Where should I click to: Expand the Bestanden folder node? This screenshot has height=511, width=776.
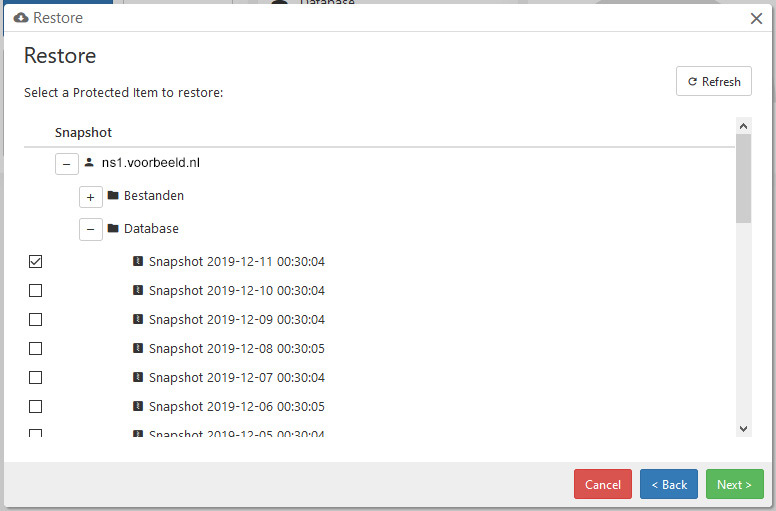91,197
